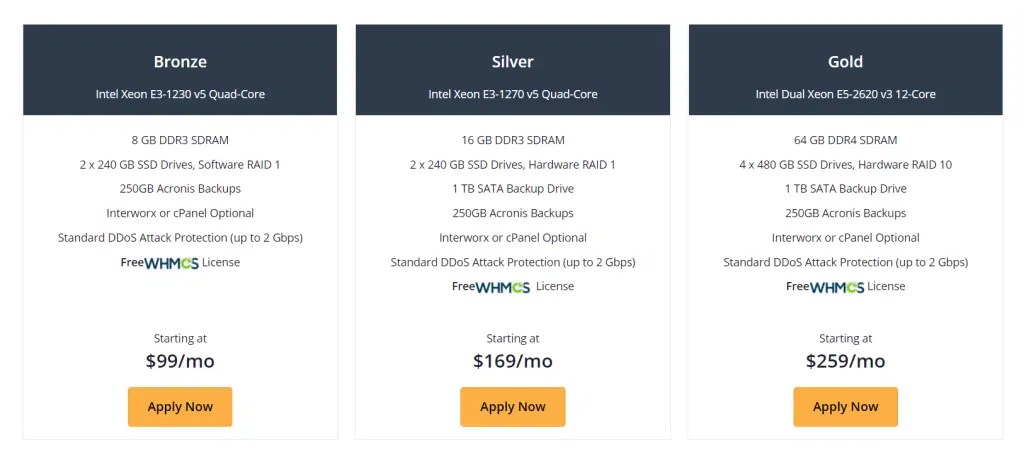Click the WHMCS logo in Silver card
Viewport: 1024px width, 457px height.
tap(503, 287)
